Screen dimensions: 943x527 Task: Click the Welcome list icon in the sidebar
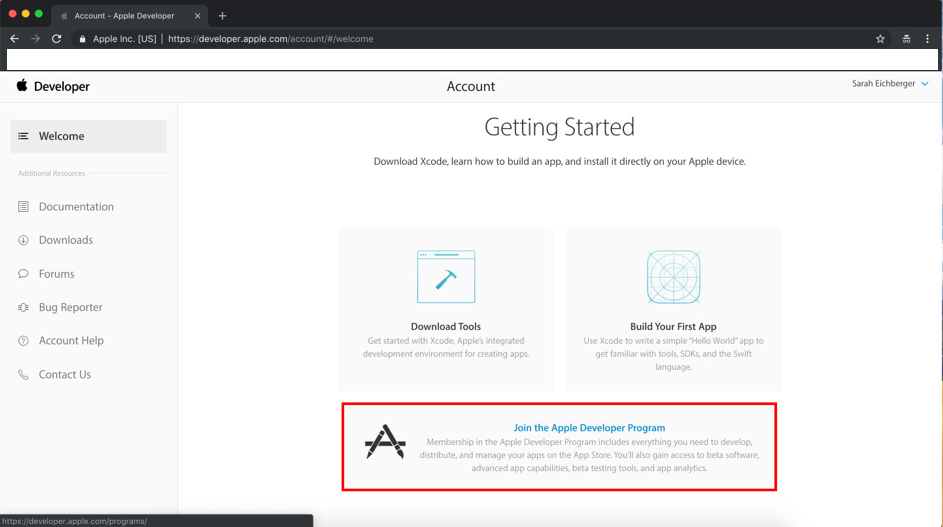[23, 136]
